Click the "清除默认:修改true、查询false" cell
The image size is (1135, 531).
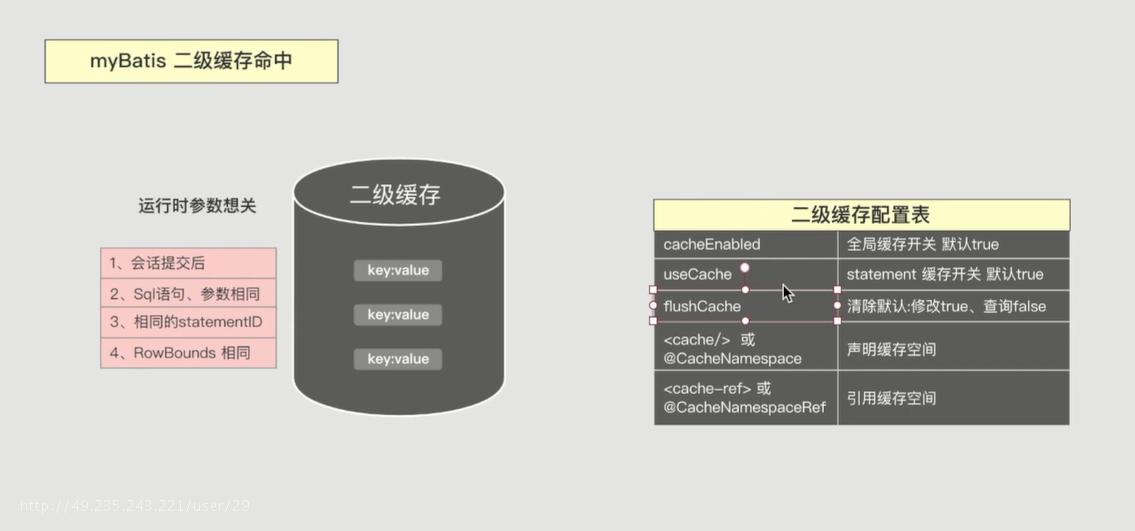pos(954,306)
